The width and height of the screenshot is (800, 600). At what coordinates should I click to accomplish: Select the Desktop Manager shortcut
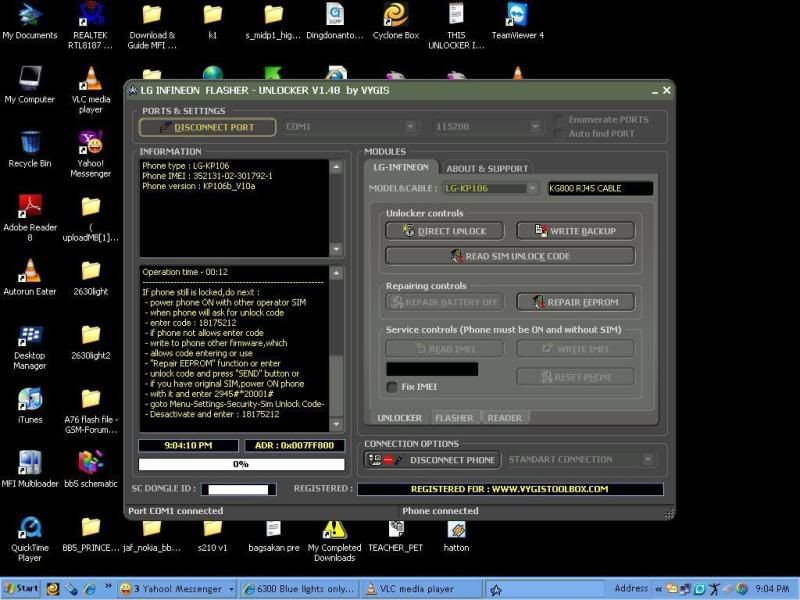click(30, 346)
